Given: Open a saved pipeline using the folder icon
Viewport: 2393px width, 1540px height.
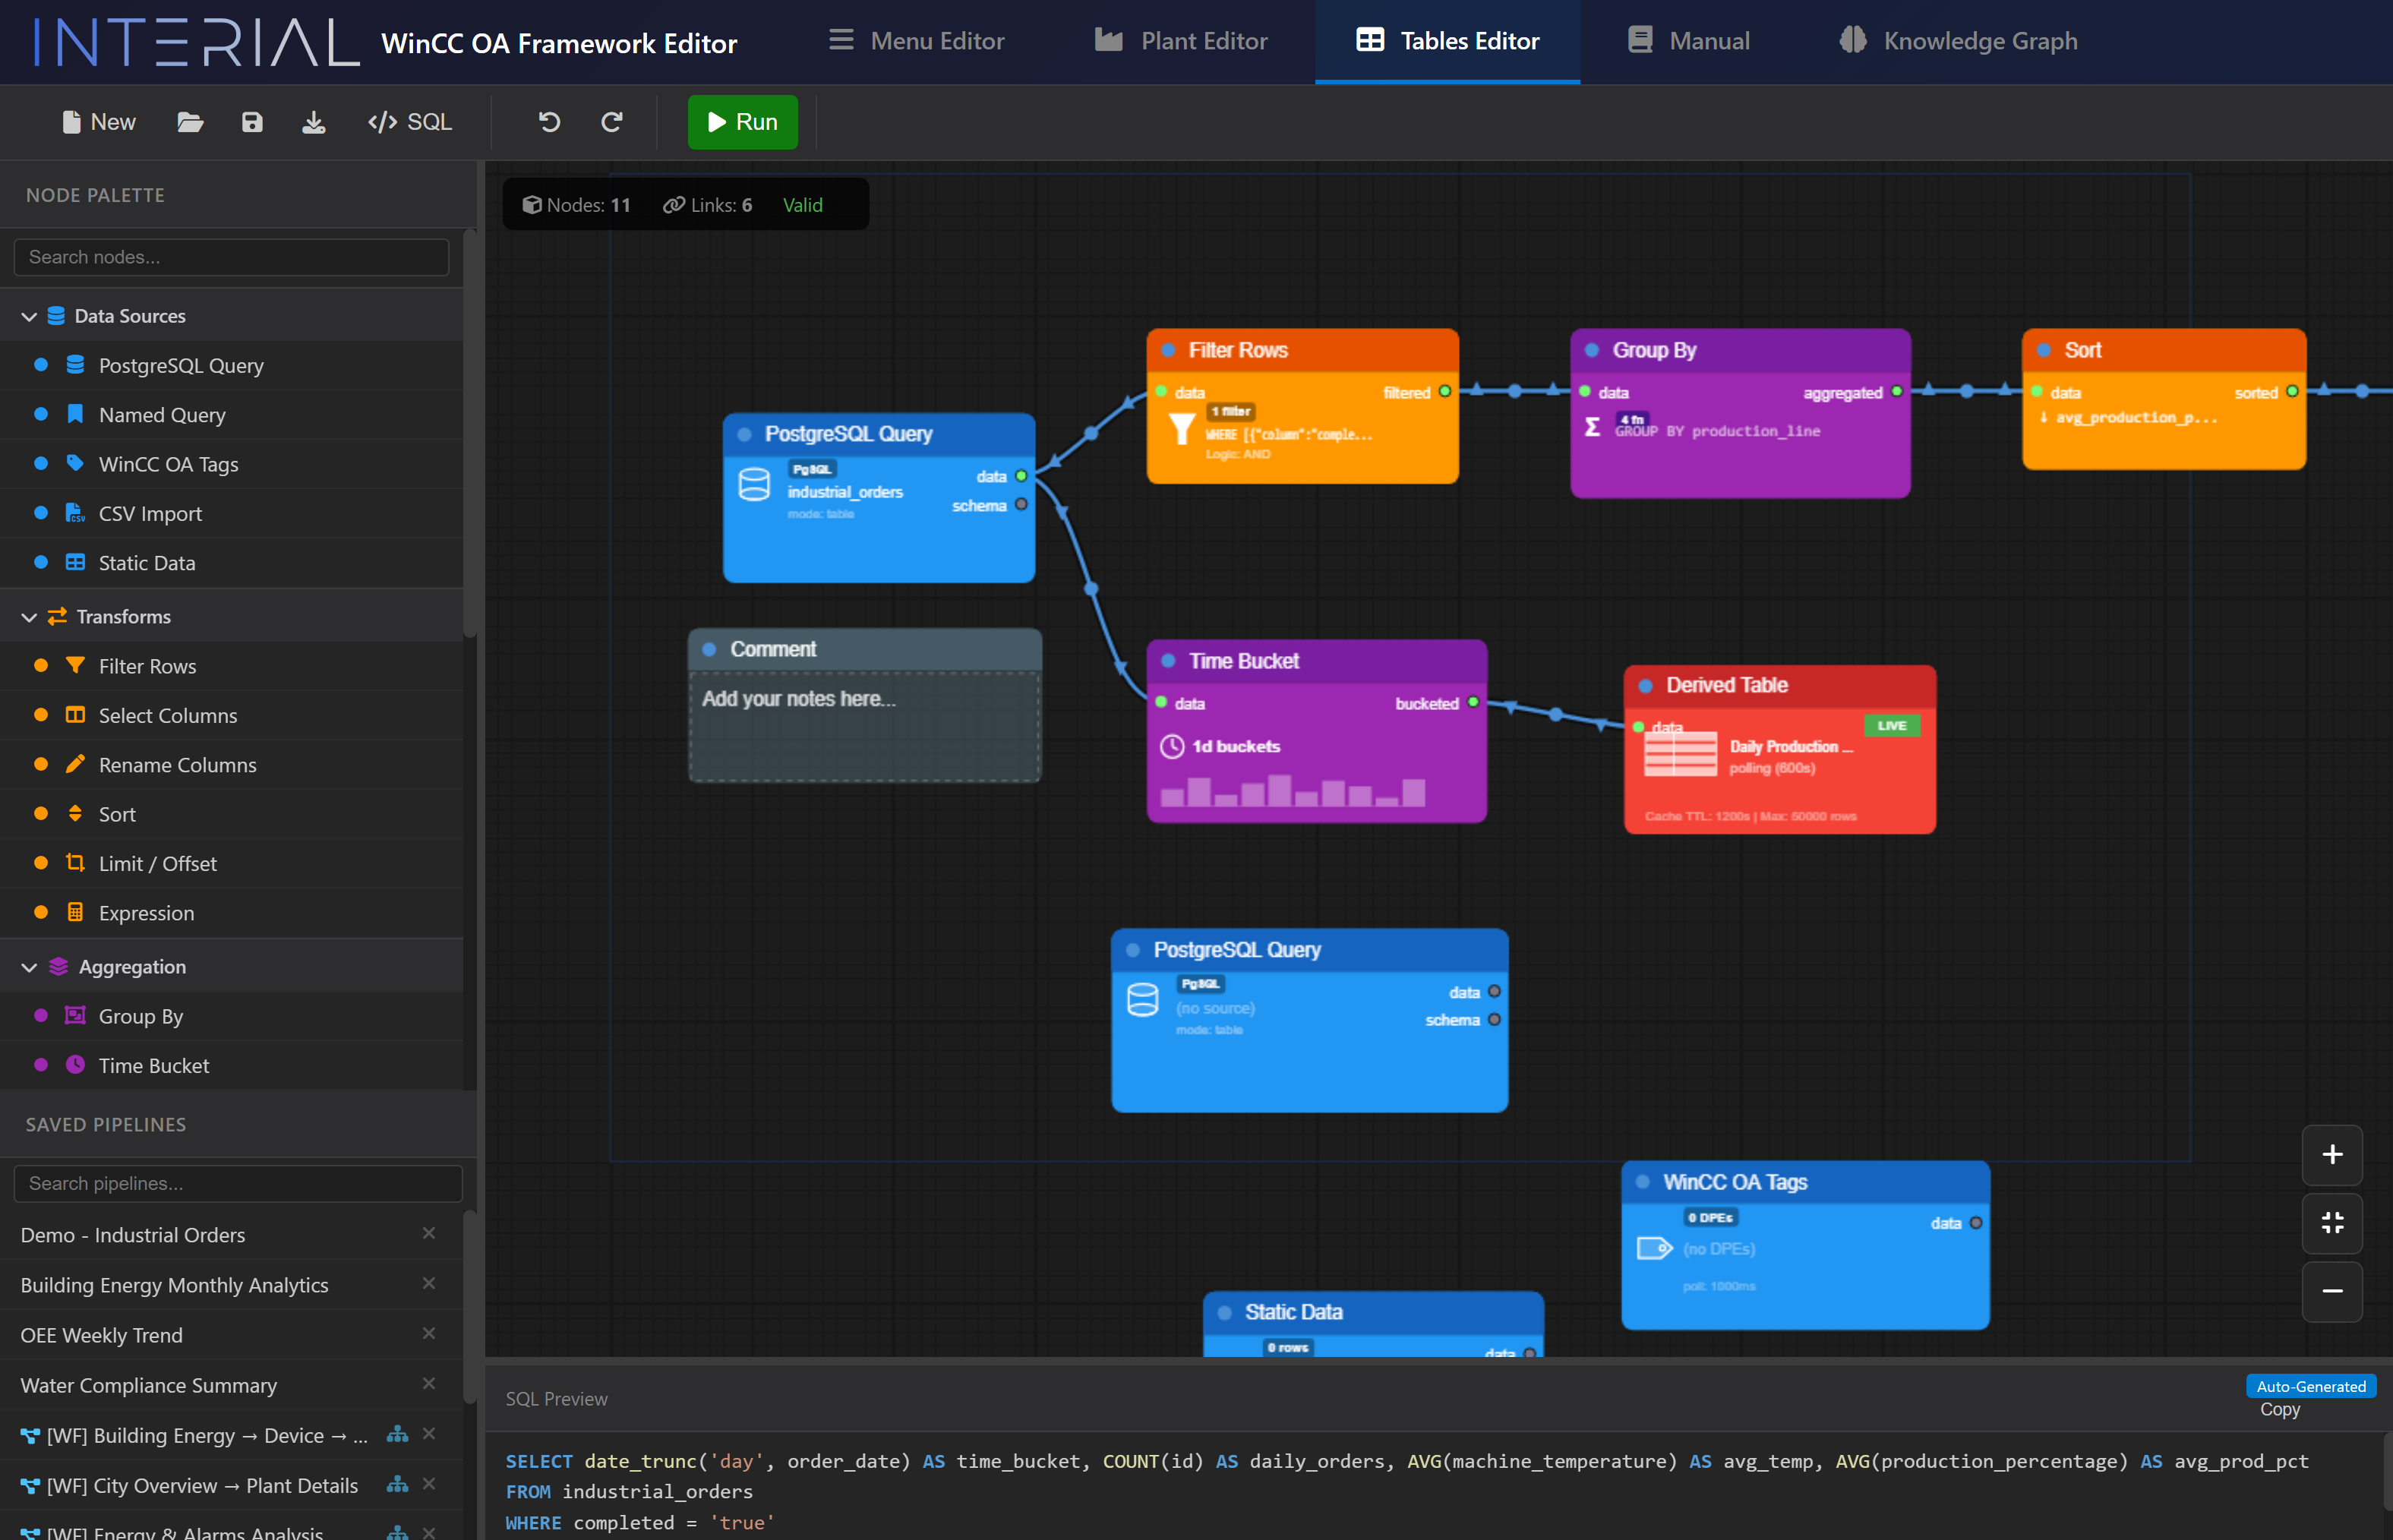Looking at the screenshot, I should (x=190, y=121).
